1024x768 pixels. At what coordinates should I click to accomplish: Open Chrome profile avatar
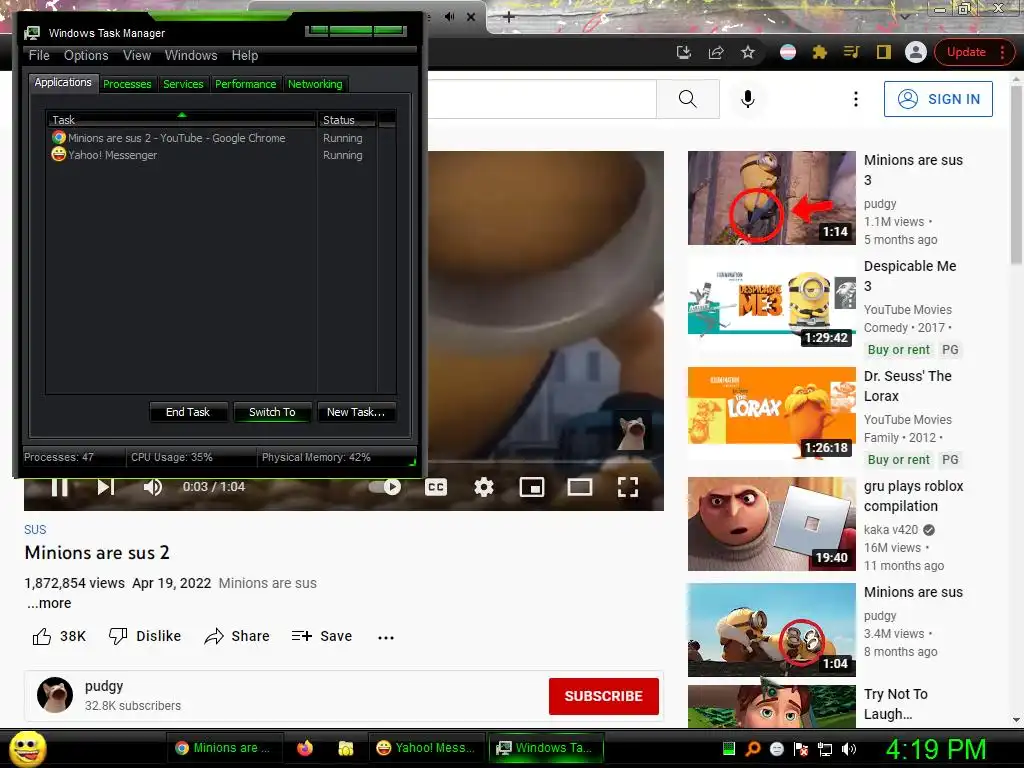click(x=916, y=52)
